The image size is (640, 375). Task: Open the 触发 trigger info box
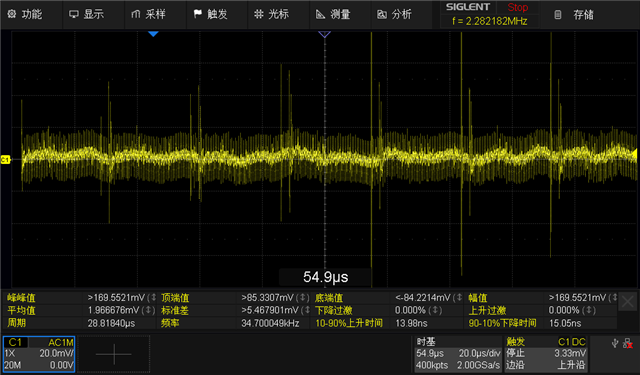click(x=546, y=353)
